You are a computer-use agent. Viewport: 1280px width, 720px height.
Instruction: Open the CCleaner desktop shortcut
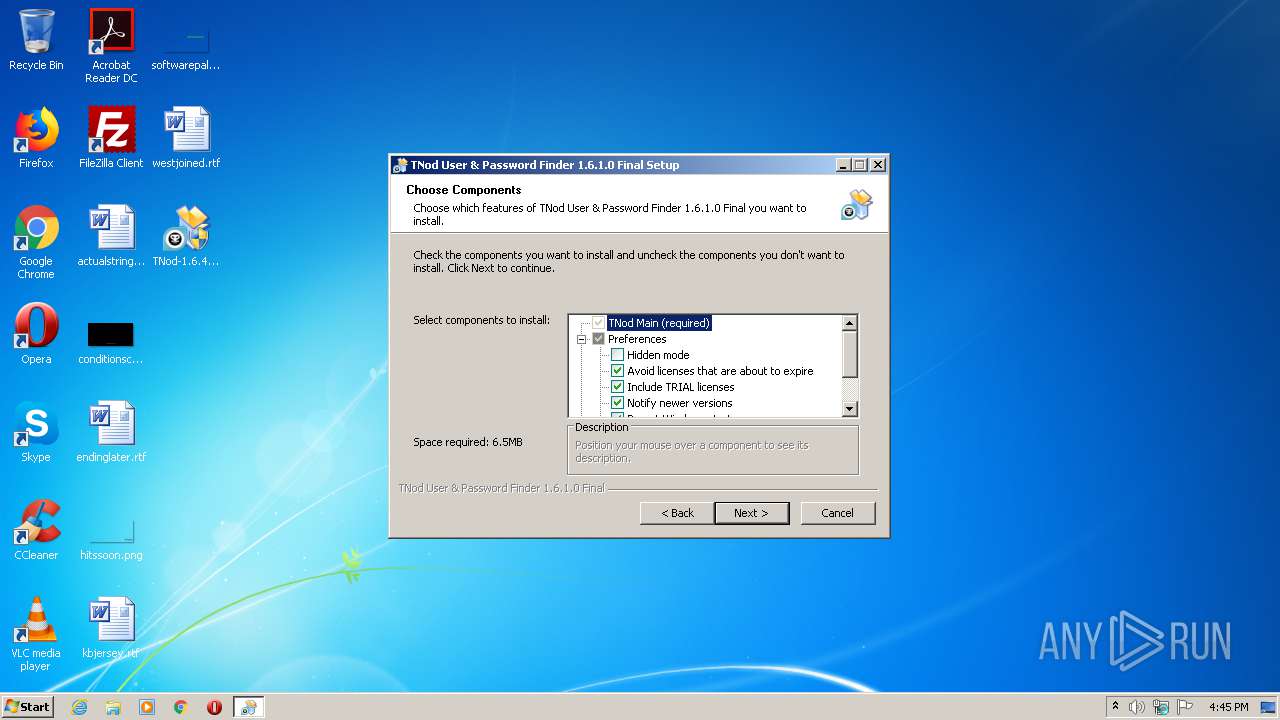click(x=36, y=530)
